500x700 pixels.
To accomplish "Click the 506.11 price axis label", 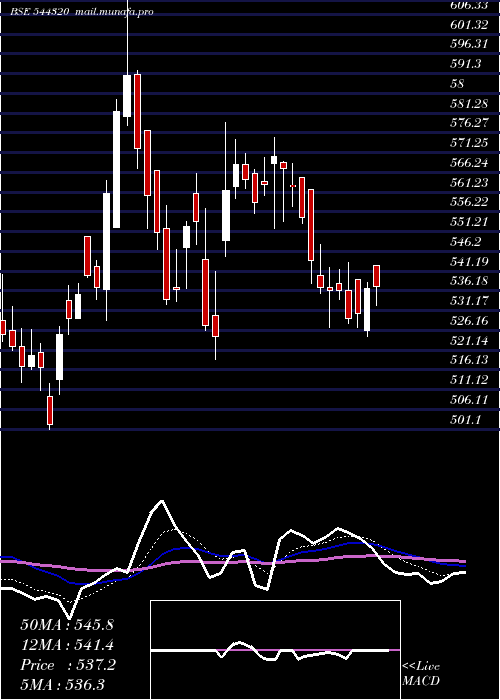I will 468,400.
